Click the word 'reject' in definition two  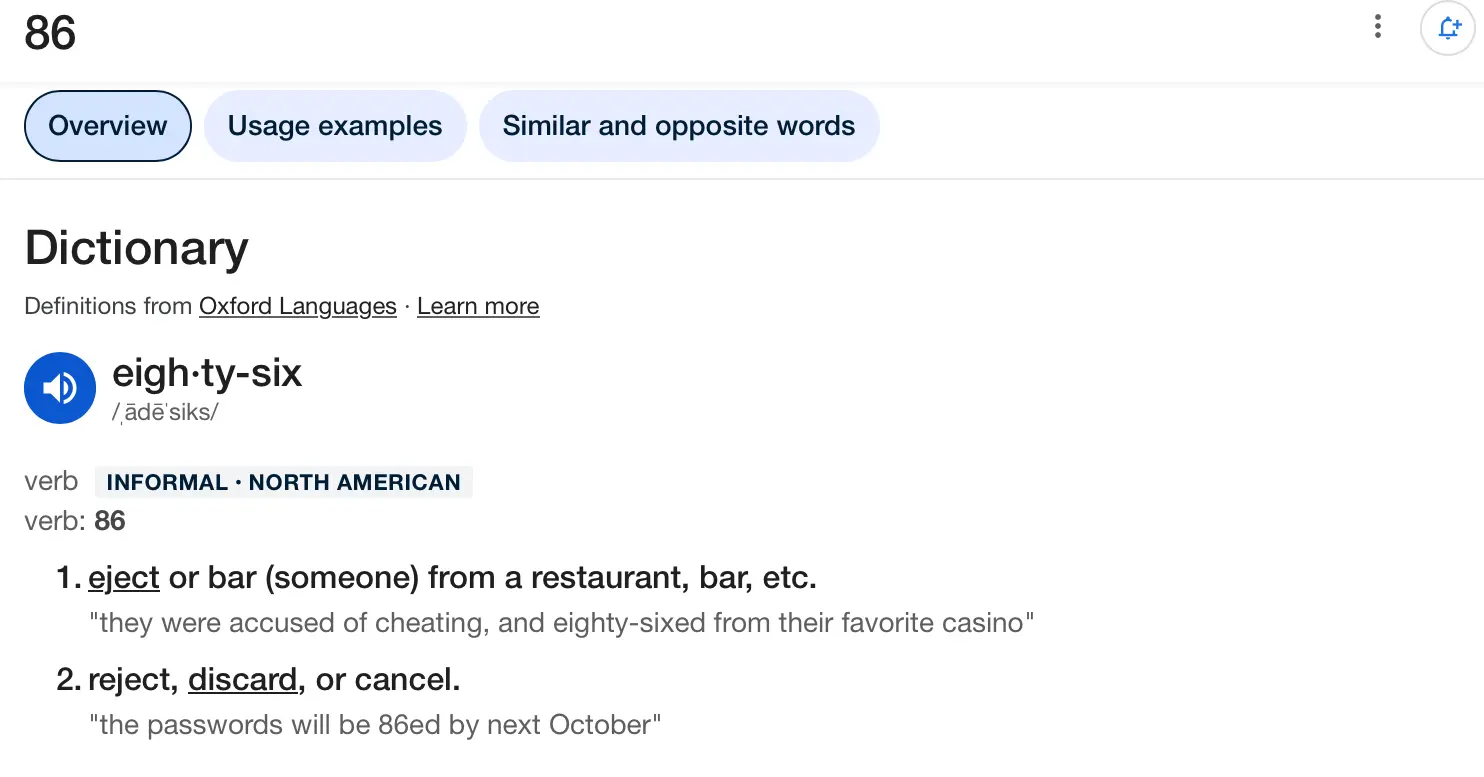pyautogui.click(x=133, y=680)
